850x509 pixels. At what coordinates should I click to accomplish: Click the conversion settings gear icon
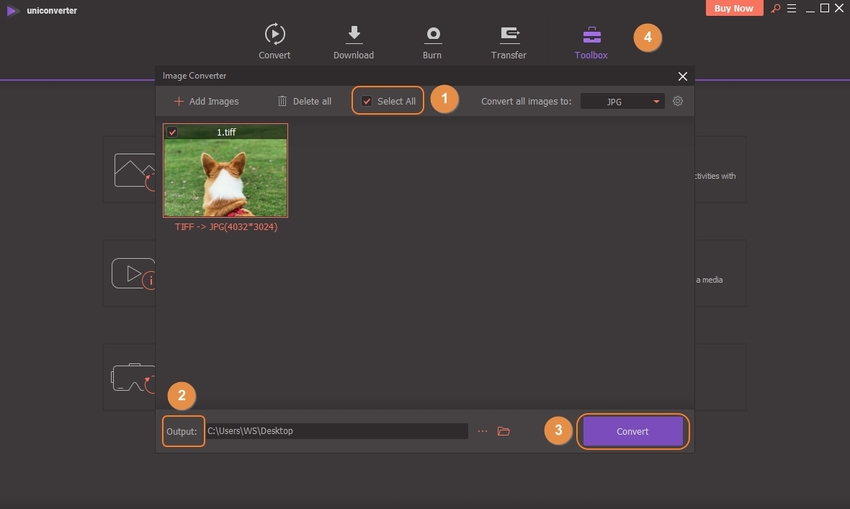[x=678, y=101]
